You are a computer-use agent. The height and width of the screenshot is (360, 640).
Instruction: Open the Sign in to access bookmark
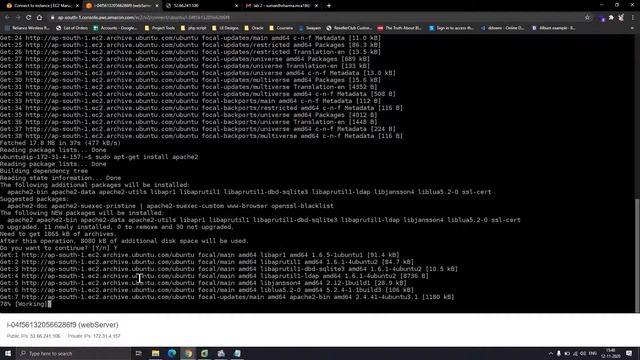point(451,28)
